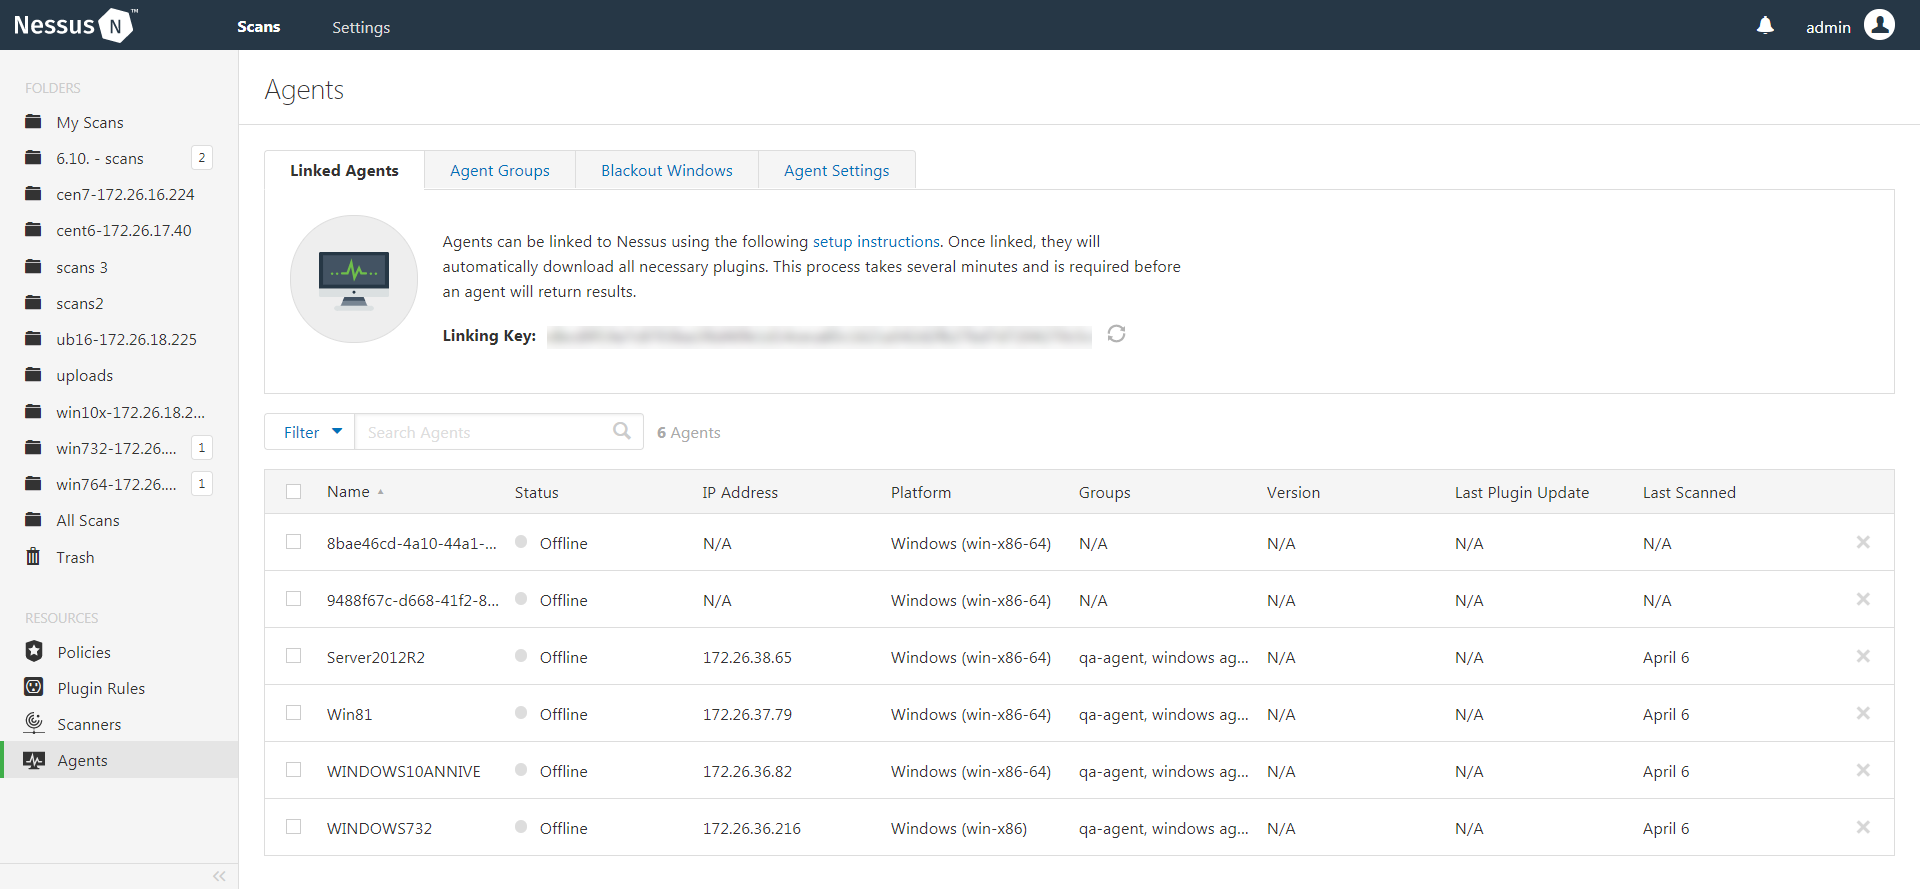Open the notifications bell
Image resolution: width=1920 pixels, height=889 pixels.
coord(1765,26)
